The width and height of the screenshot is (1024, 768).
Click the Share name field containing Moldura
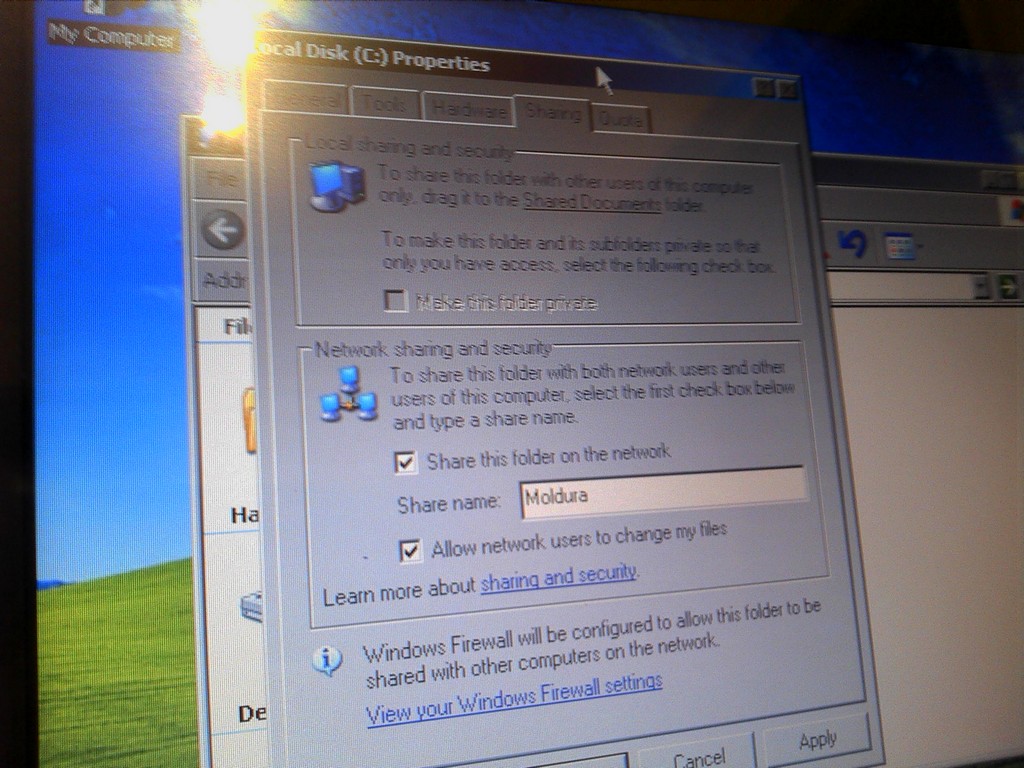(664, 492)
